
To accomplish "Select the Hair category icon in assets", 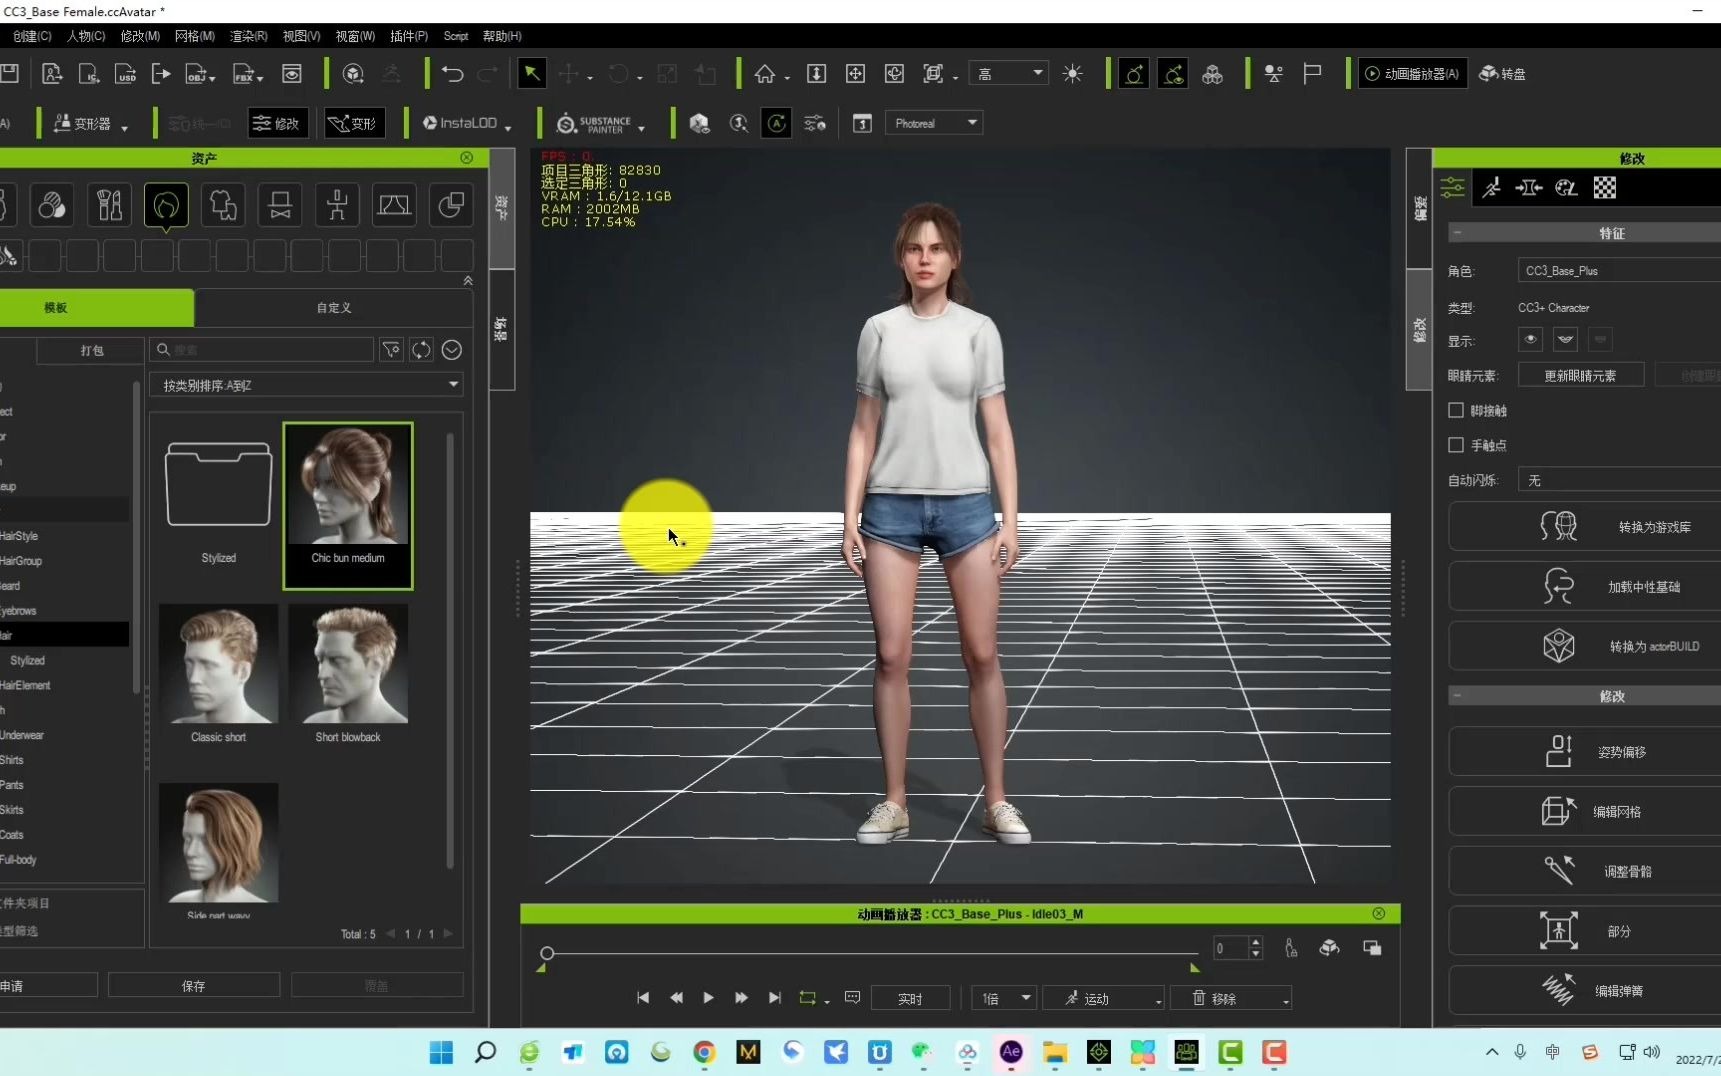I will (x=166, y=206).
